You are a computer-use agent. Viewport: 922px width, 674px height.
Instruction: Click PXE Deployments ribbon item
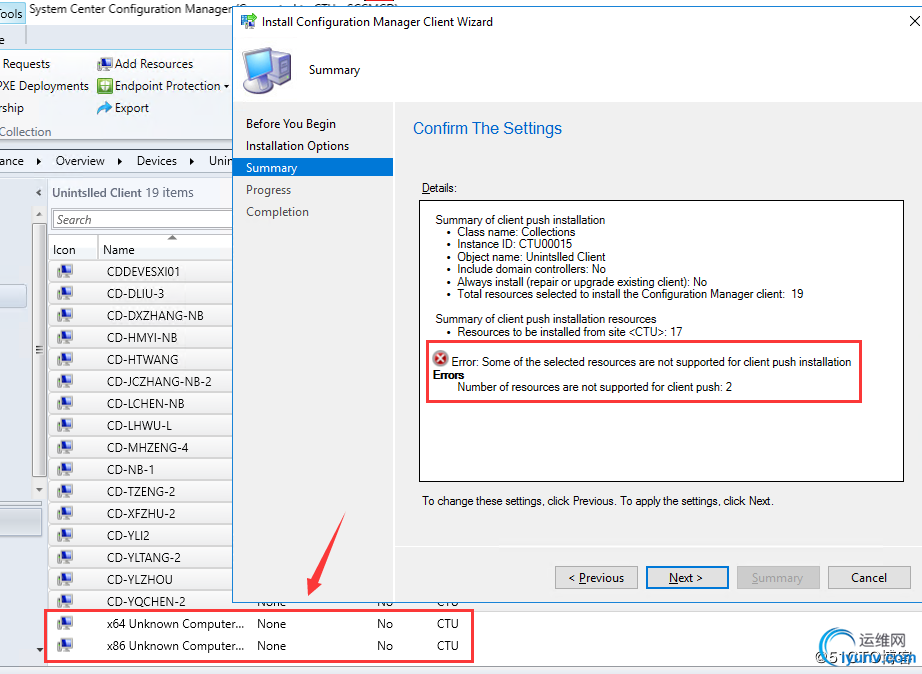pyautogui.click(x=44, y=86)
